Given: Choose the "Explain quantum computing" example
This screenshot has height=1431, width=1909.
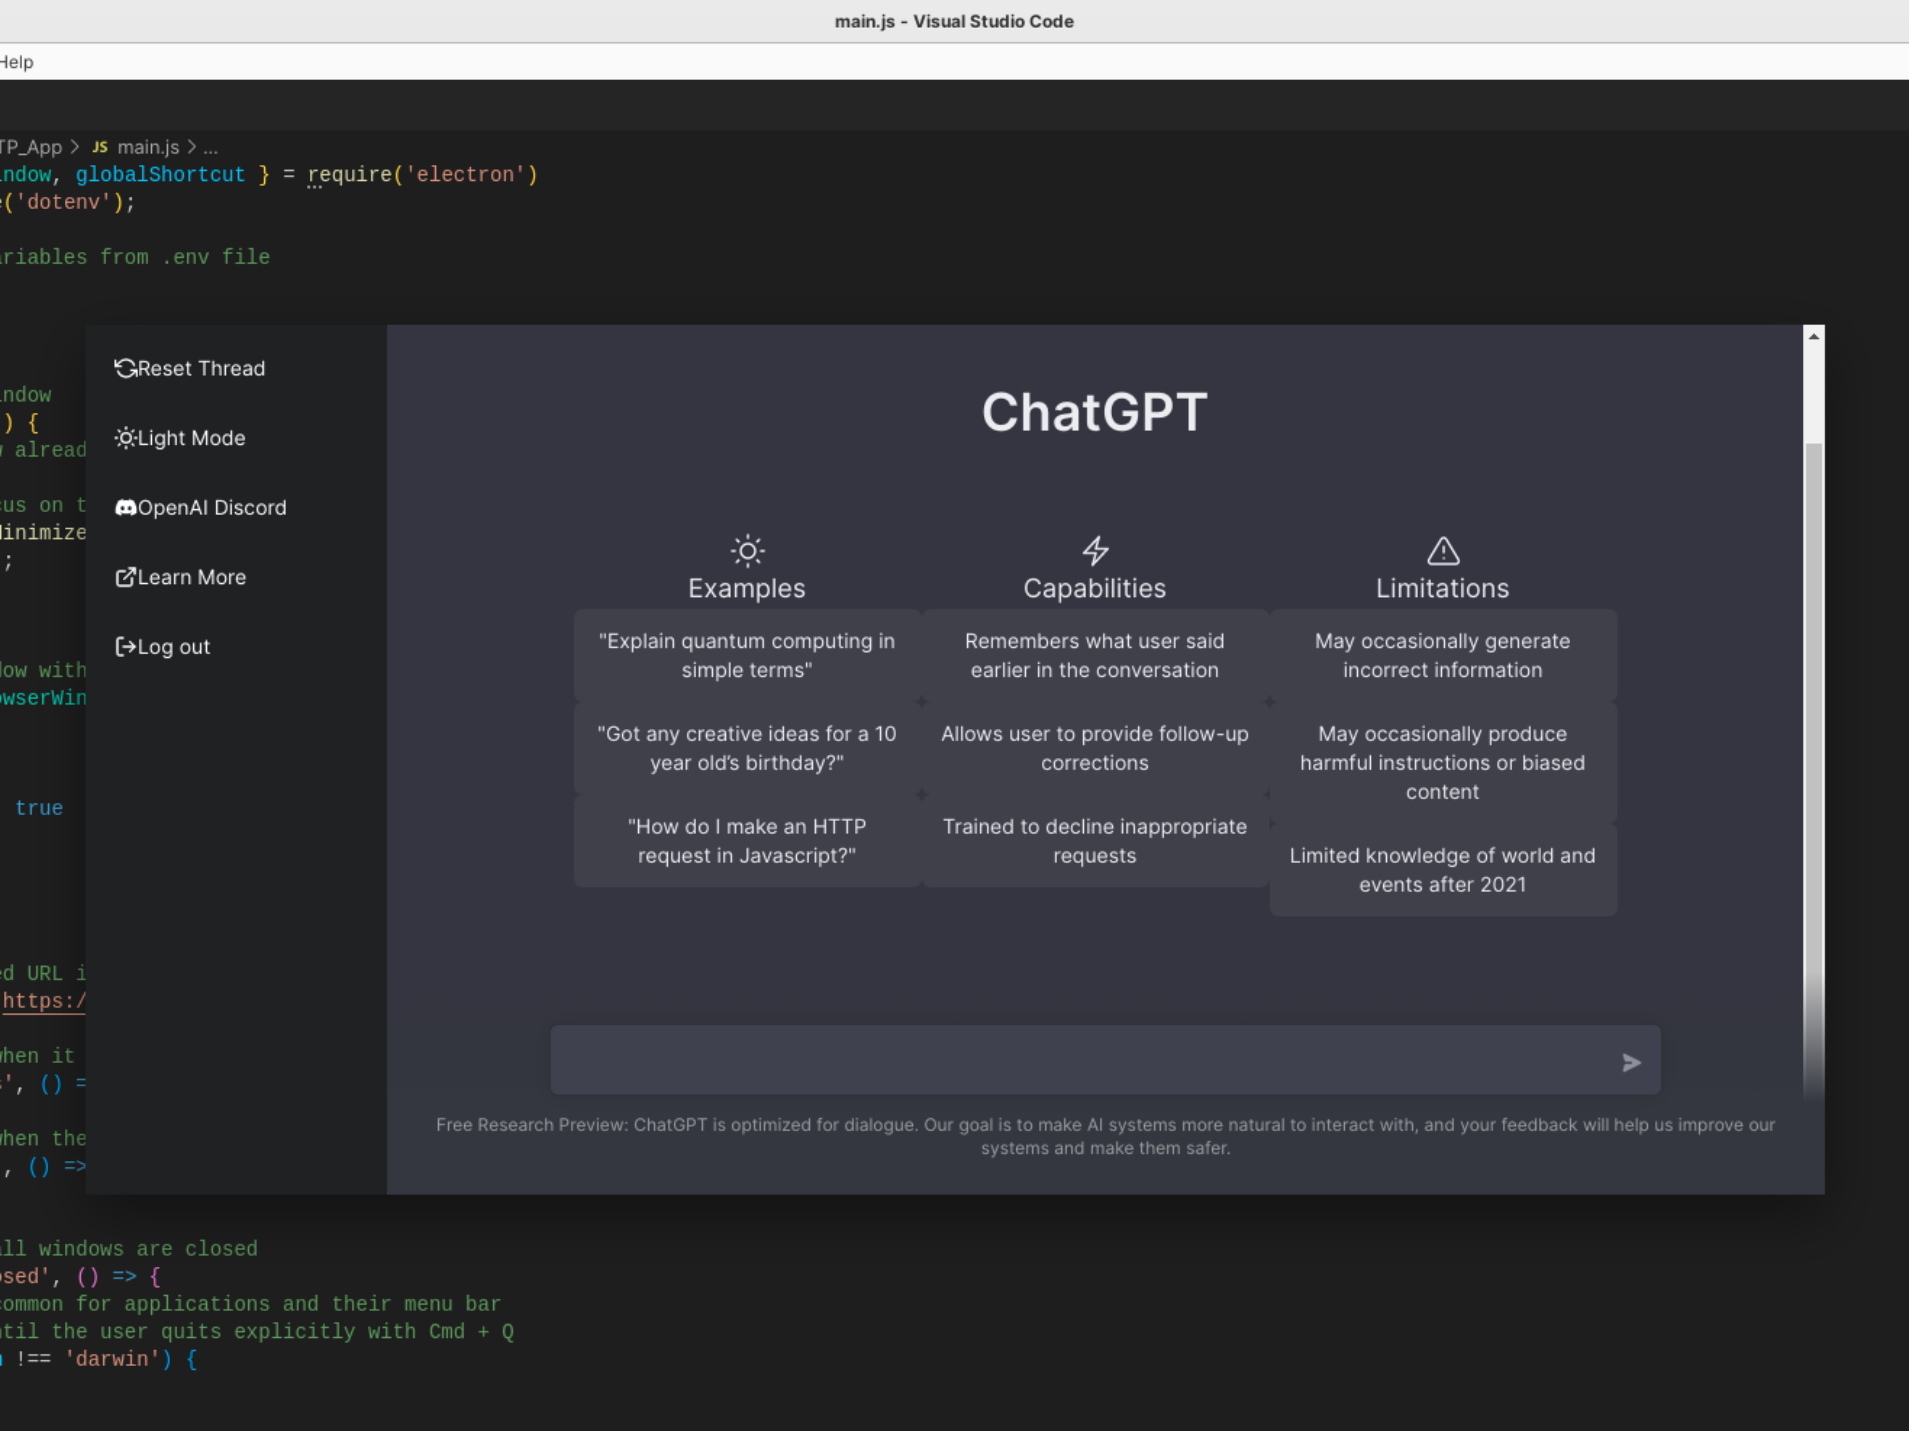Looking at the screenshot, I should (746, 656).
